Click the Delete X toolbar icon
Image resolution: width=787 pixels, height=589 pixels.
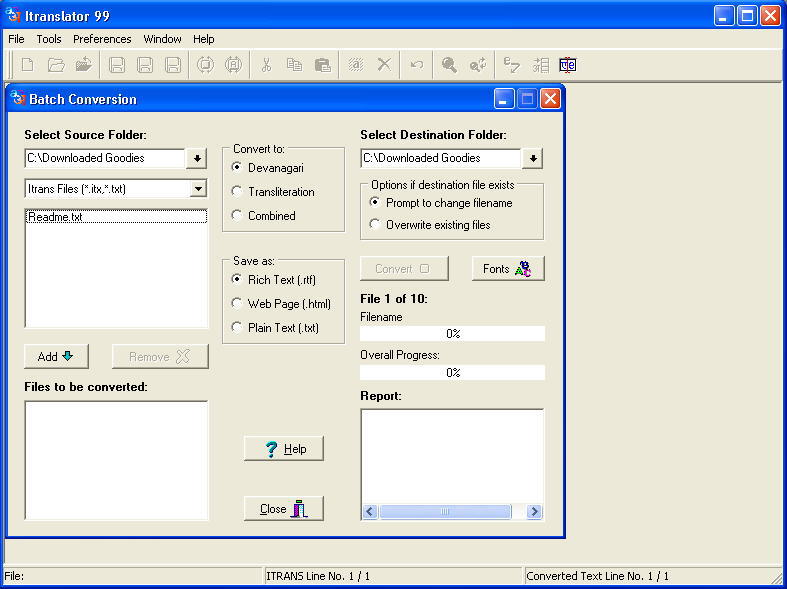pyautogui.click(x=384, y=65)
